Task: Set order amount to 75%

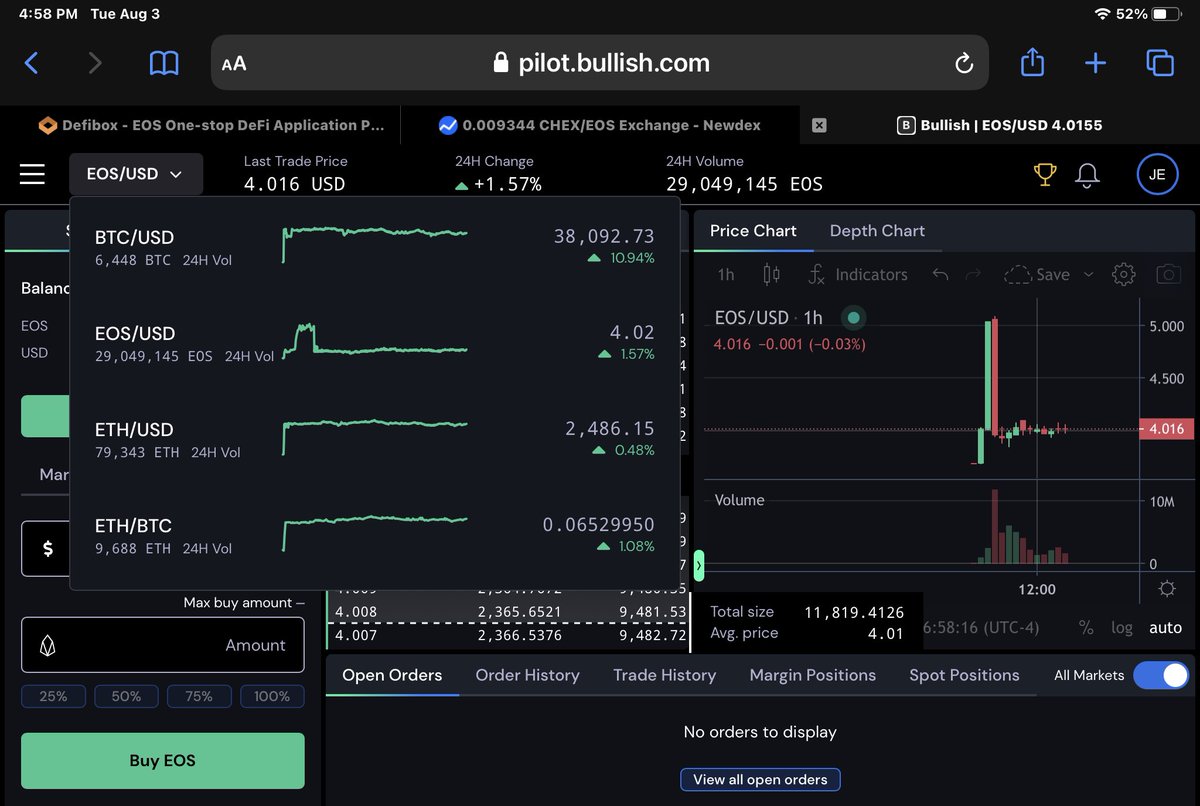Action: 199,696
